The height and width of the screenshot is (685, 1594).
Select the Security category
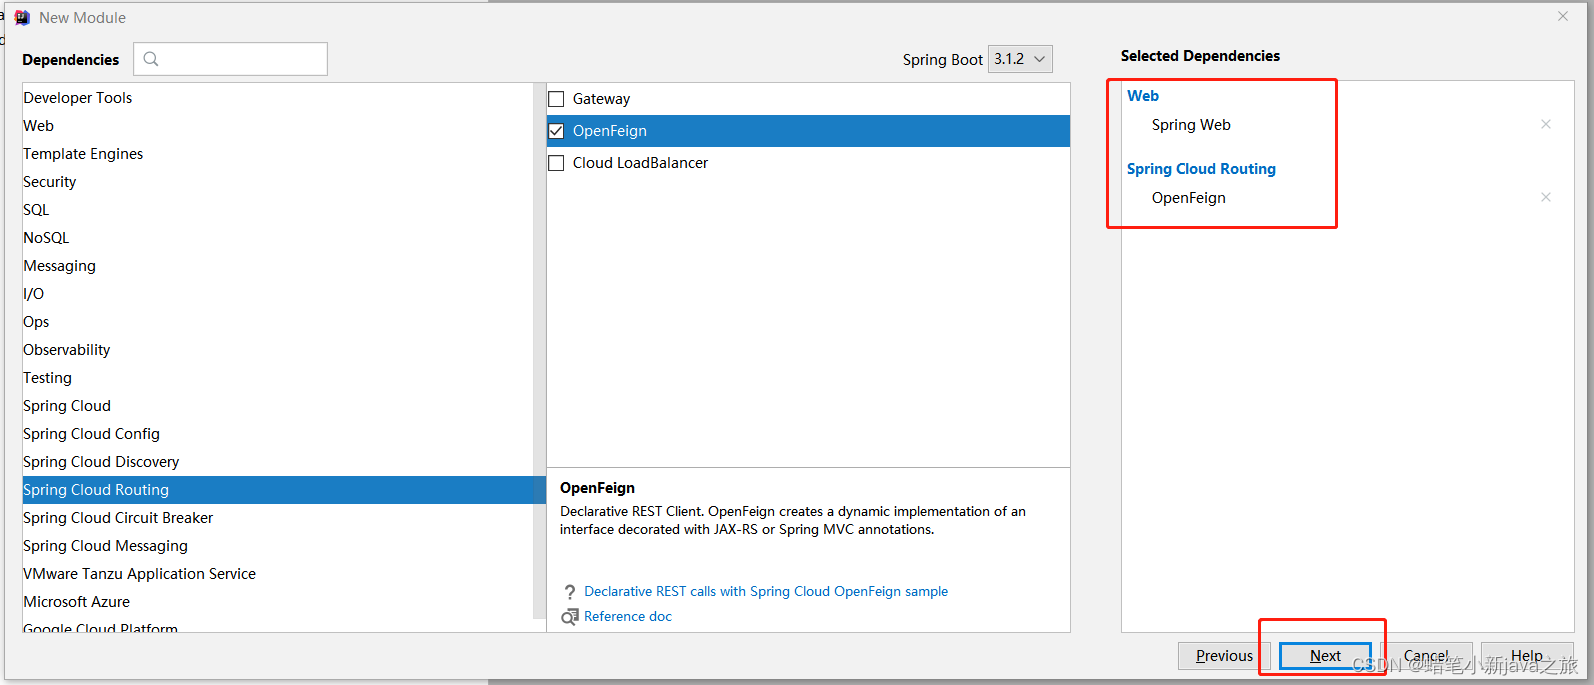point(278,182)
